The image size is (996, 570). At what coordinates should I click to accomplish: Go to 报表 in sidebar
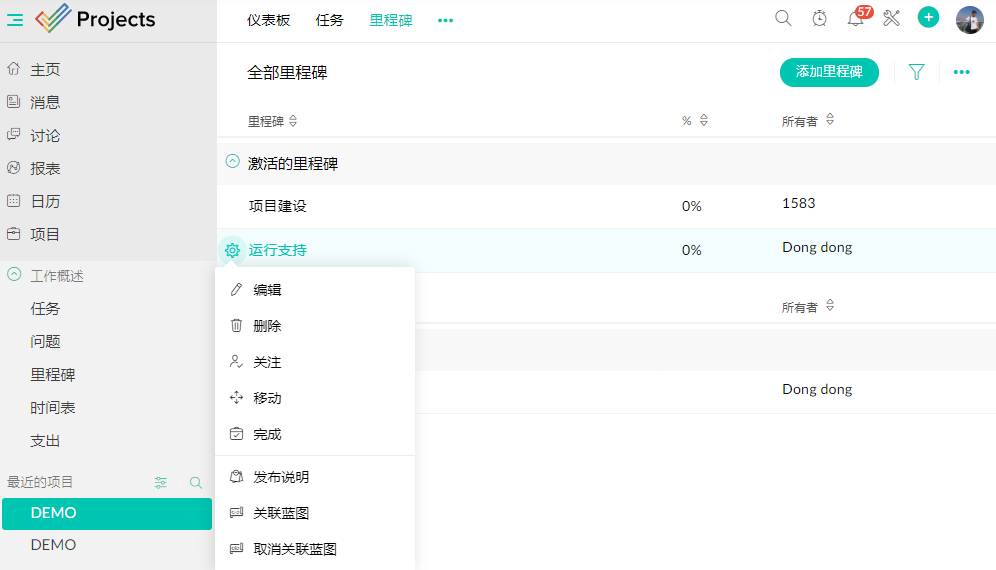45,168
